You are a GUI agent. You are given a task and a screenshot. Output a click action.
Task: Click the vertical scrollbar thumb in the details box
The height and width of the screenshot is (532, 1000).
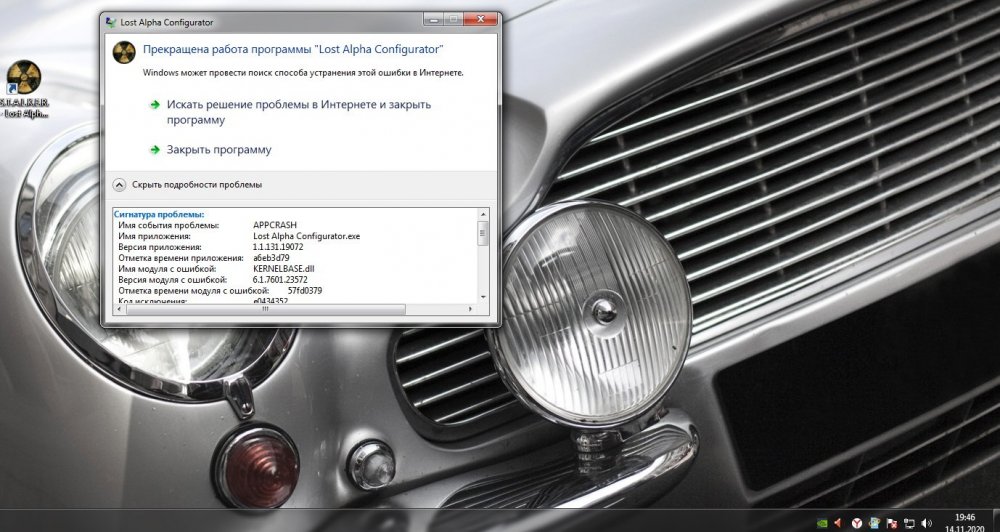coord(483,233)
